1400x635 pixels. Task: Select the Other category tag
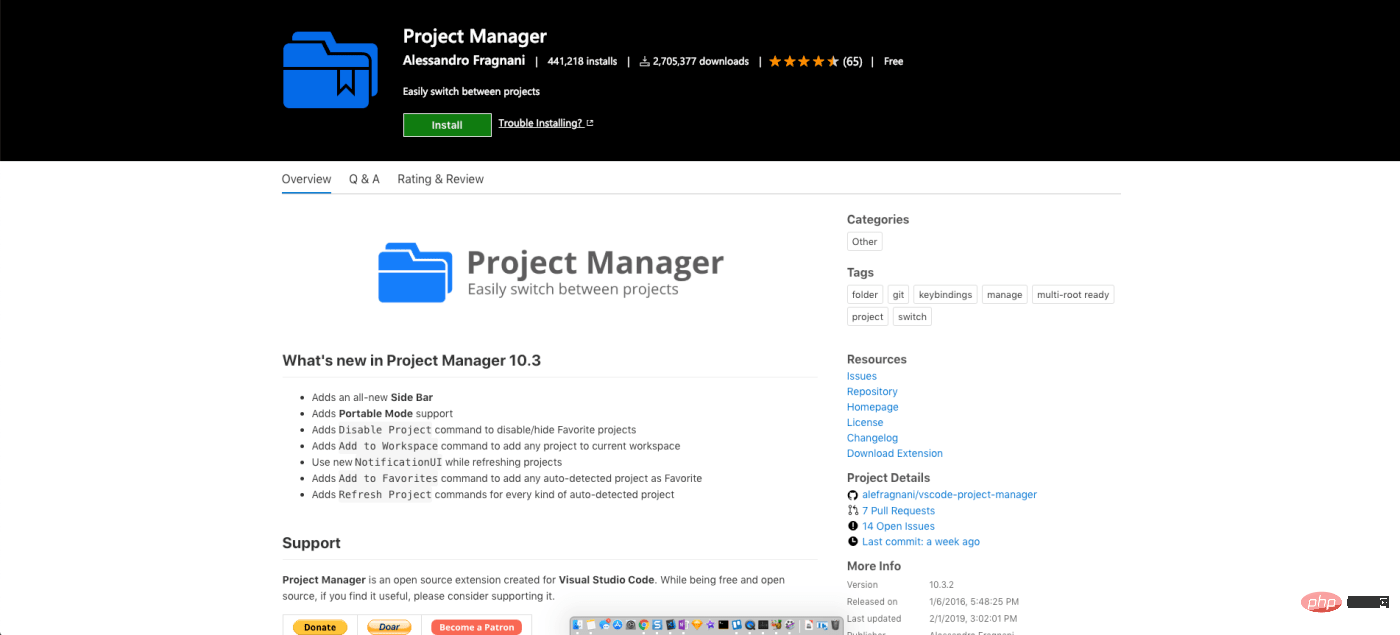pyautogui.click(x=865, y=242)
